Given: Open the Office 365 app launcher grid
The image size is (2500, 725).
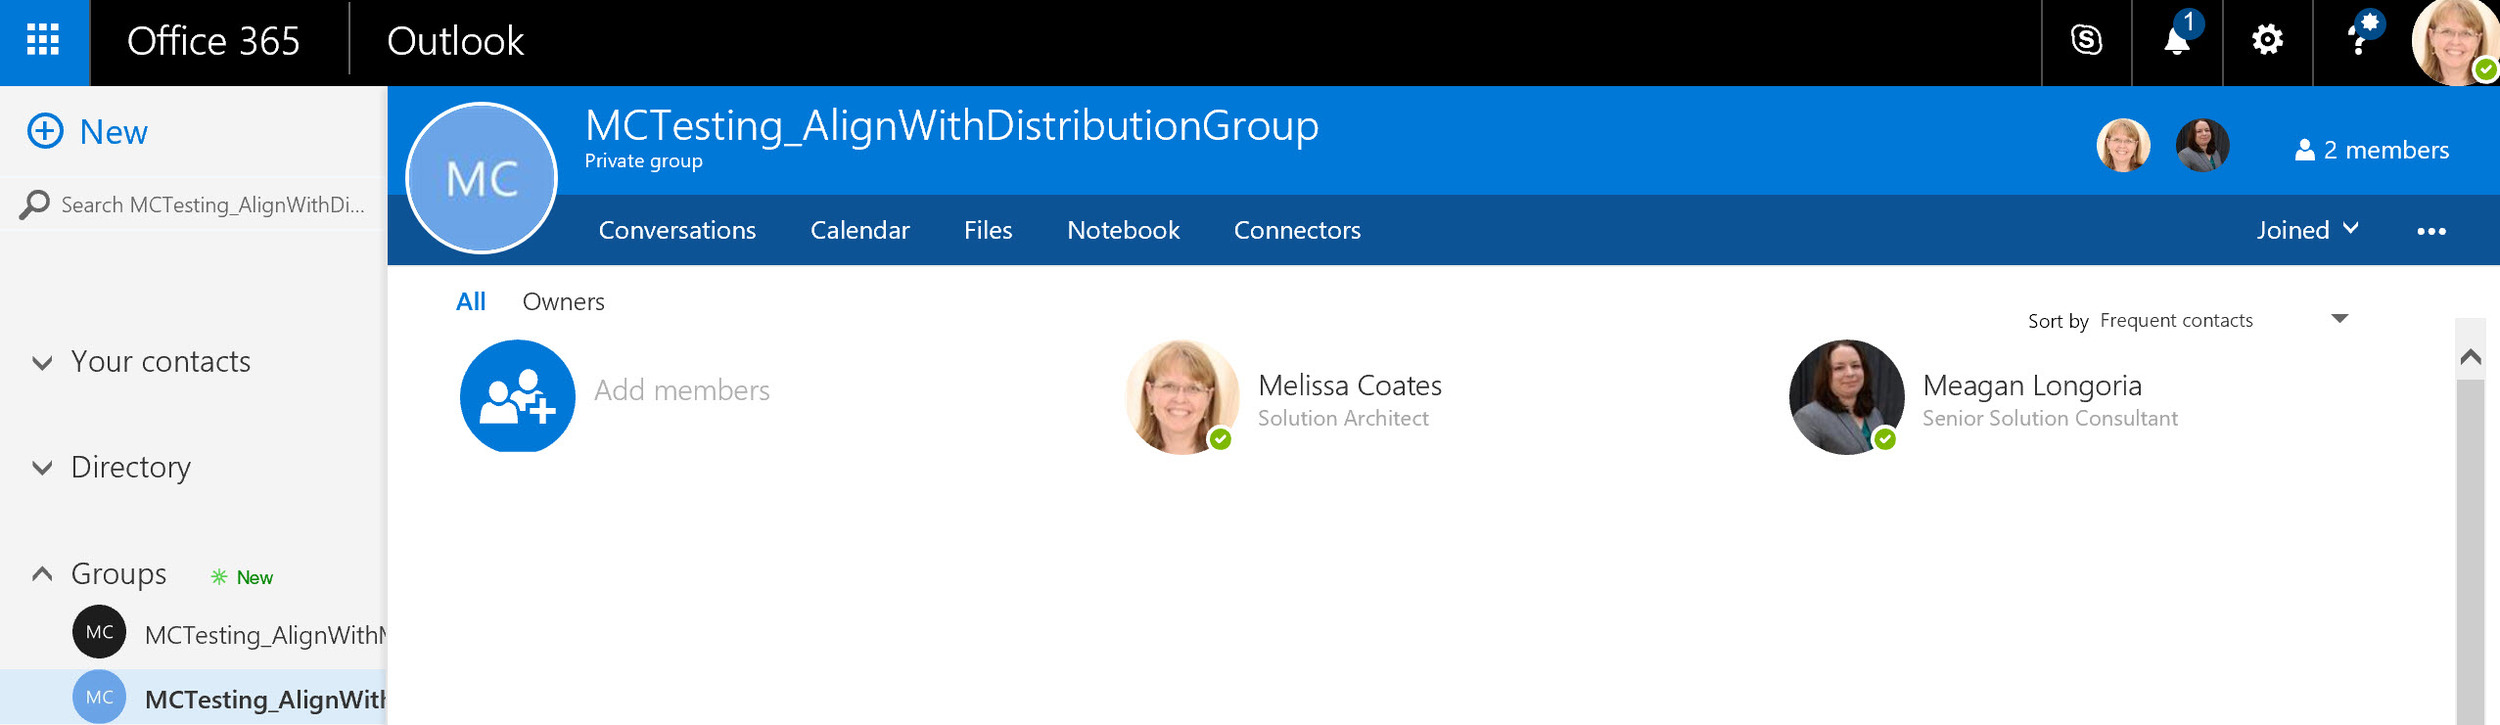Looking at the screenshot, I should (43, 41).
